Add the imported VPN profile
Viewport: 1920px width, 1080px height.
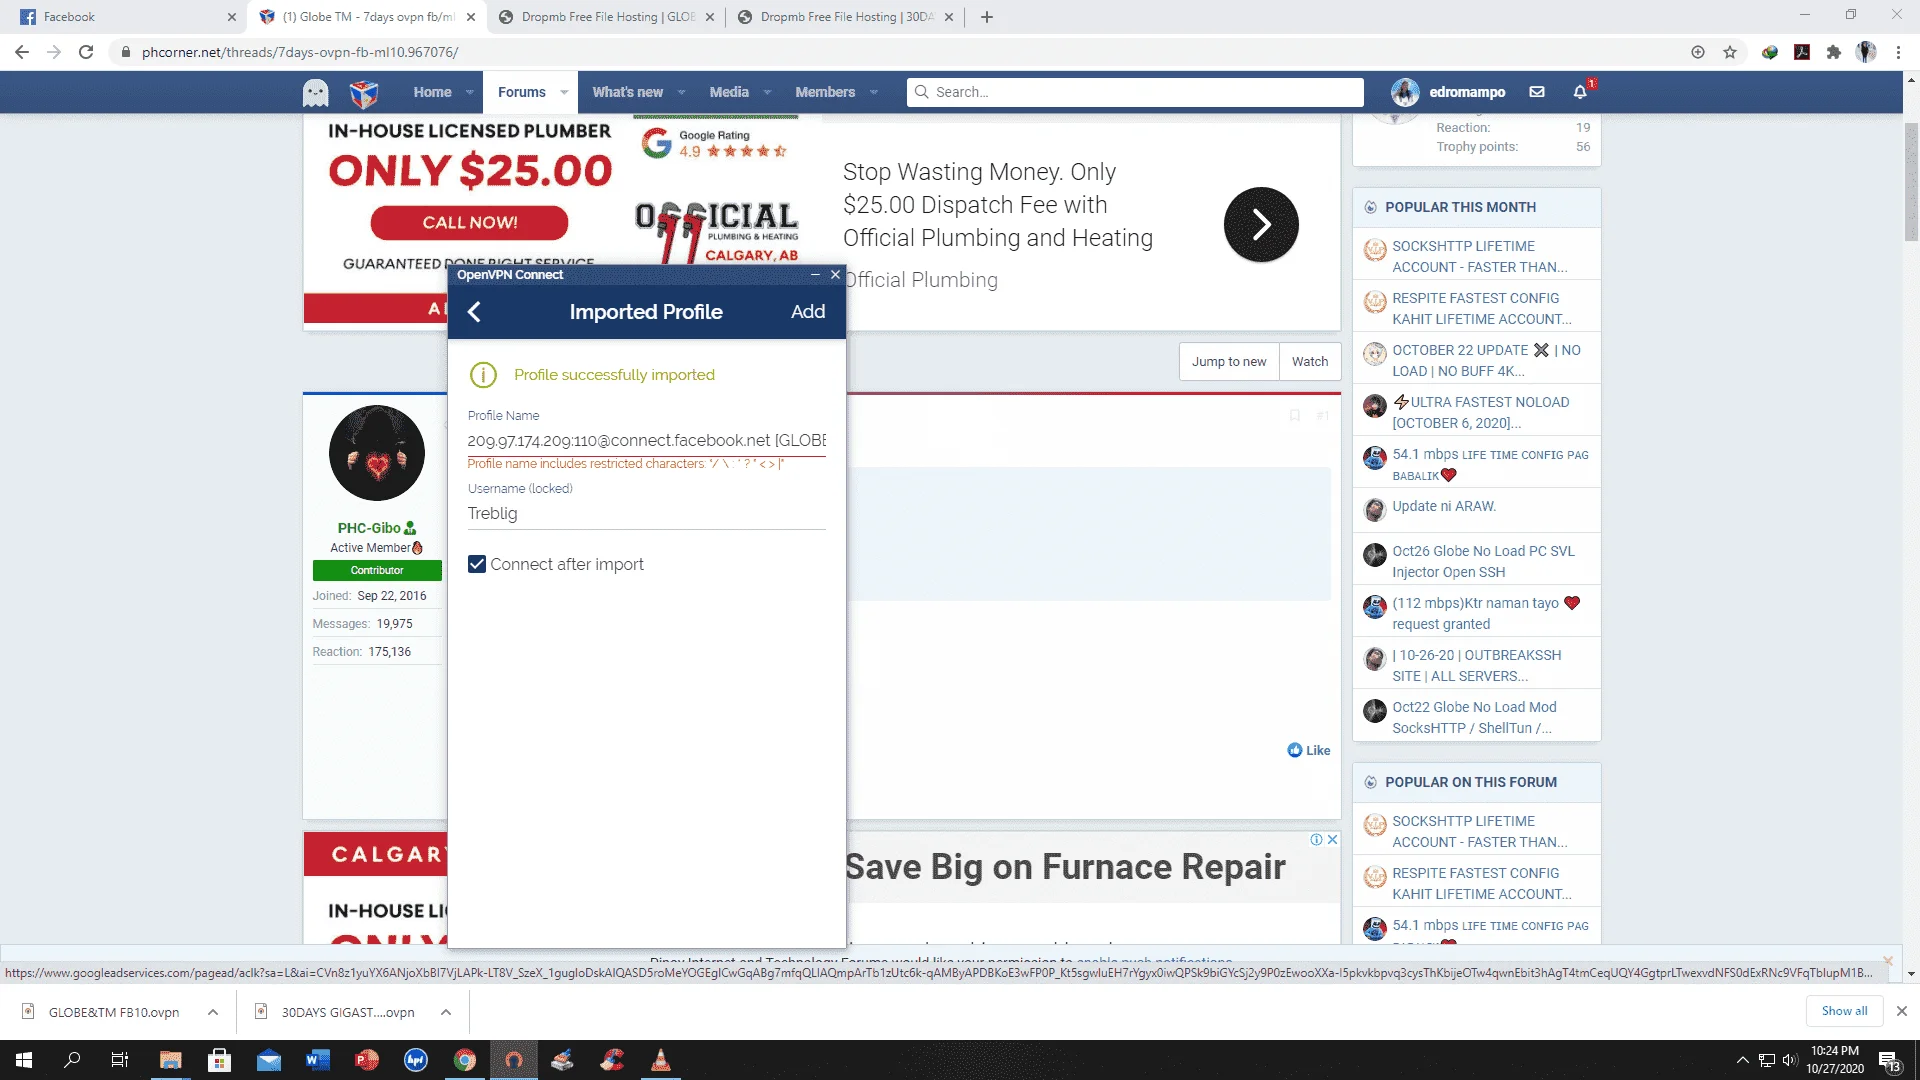pyautogui.click(x=808, y=312)
